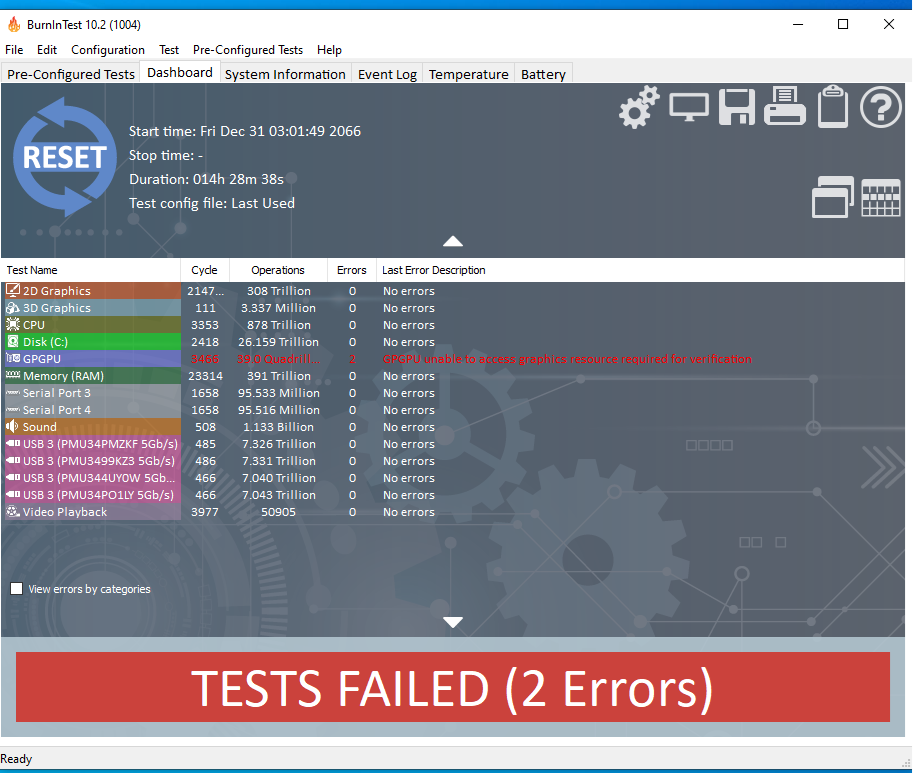The height and width of the screenshot is (774, 913).
Task: Click the Ready status bar text
Action: 16,759
